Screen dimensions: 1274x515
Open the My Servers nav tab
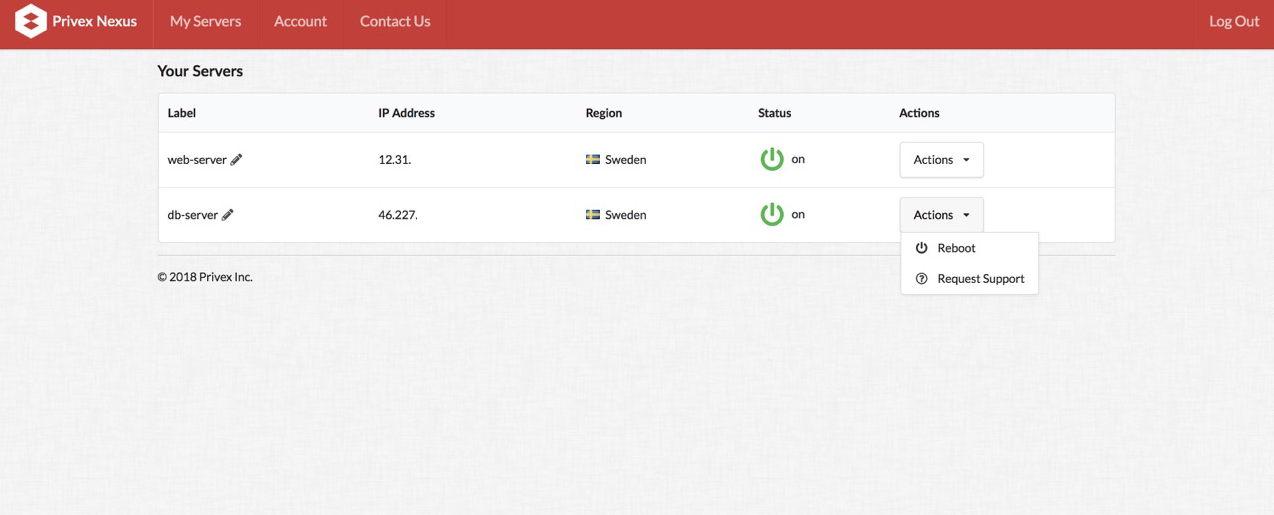(x=205, y=21)
